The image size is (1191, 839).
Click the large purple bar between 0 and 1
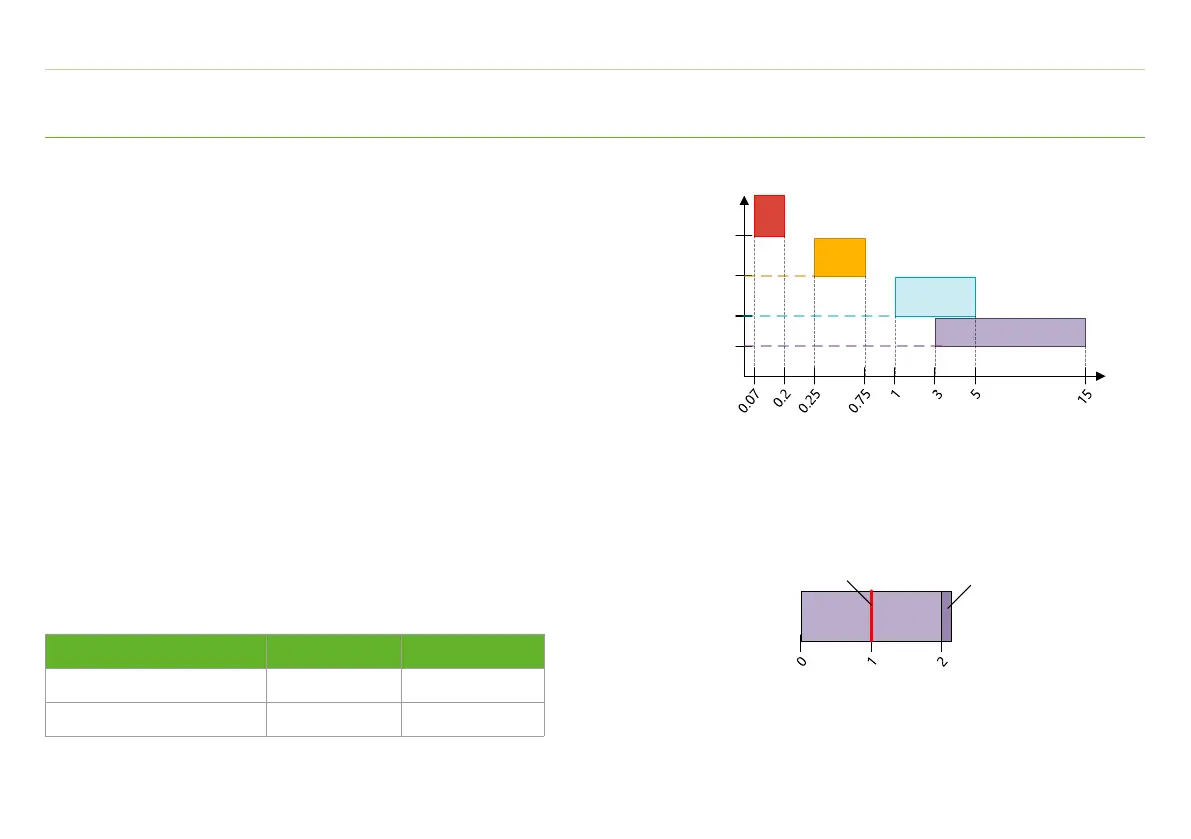point(836,616)
